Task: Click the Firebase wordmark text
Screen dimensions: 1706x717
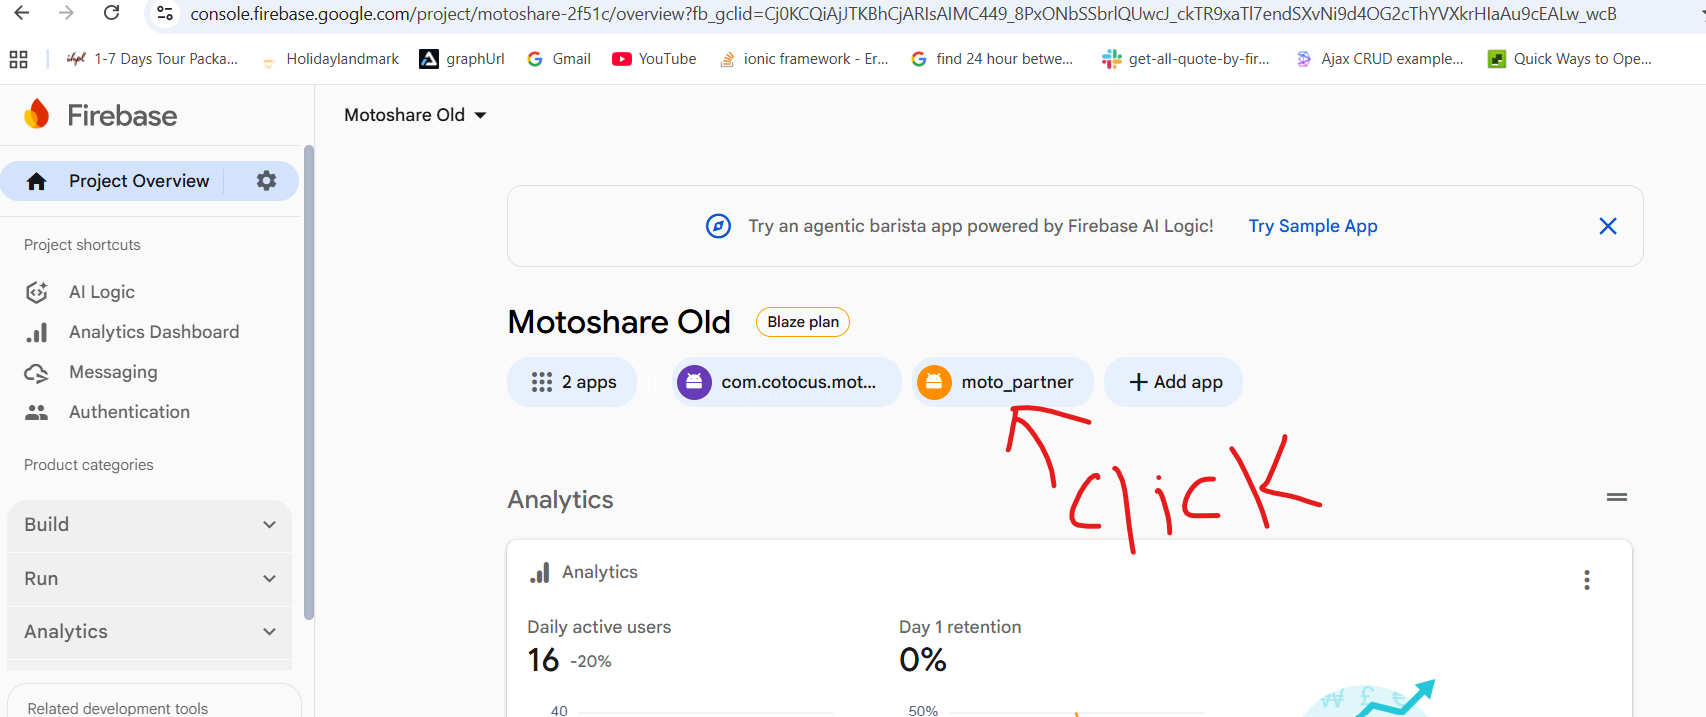Action: (122, 116)
